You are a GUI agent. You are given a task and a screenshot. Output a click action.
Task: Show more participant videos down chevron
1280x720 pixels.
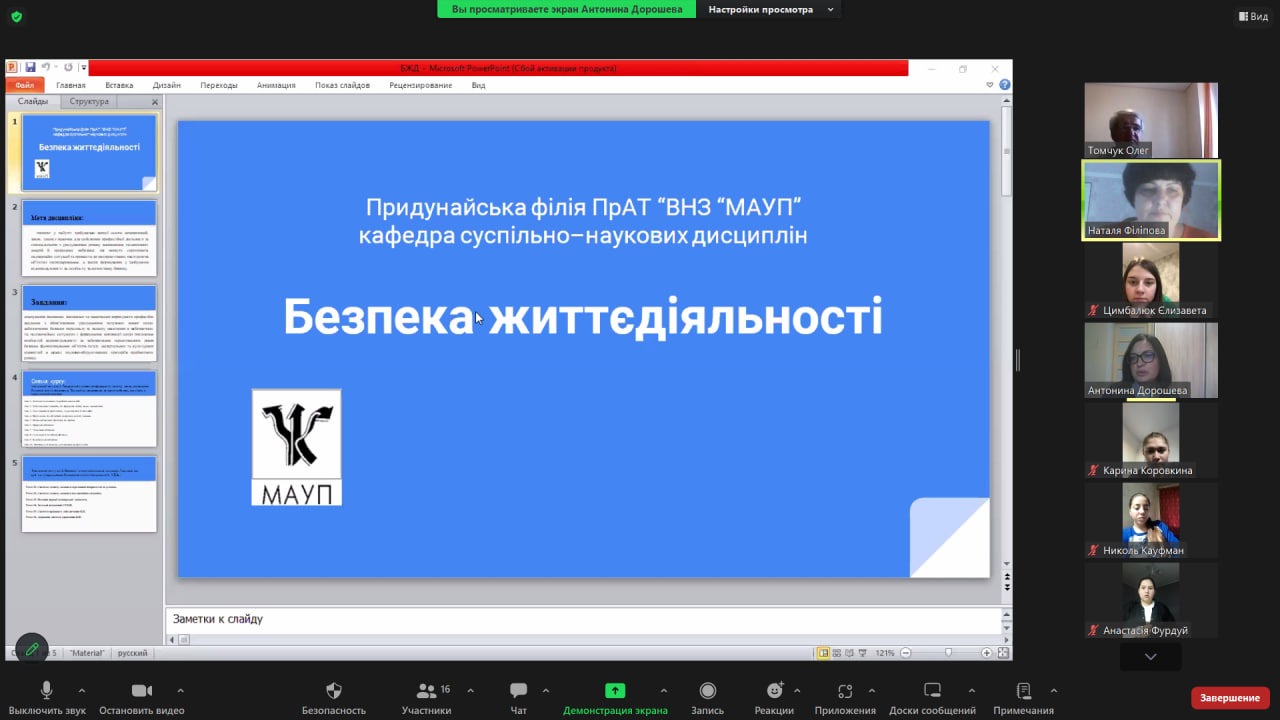(x=1150, y=657)
